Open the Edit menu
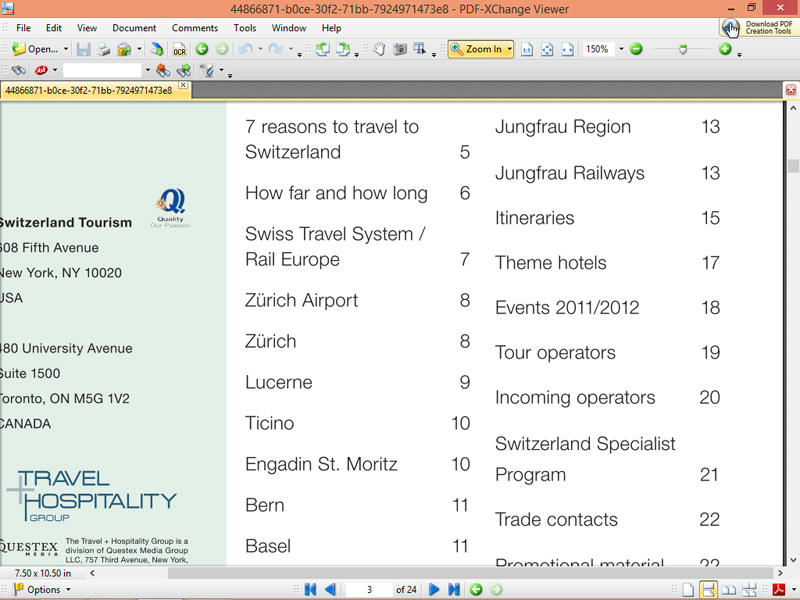This screenshot has width=800, height=600. pyautogui.click(x=54, y=28)
